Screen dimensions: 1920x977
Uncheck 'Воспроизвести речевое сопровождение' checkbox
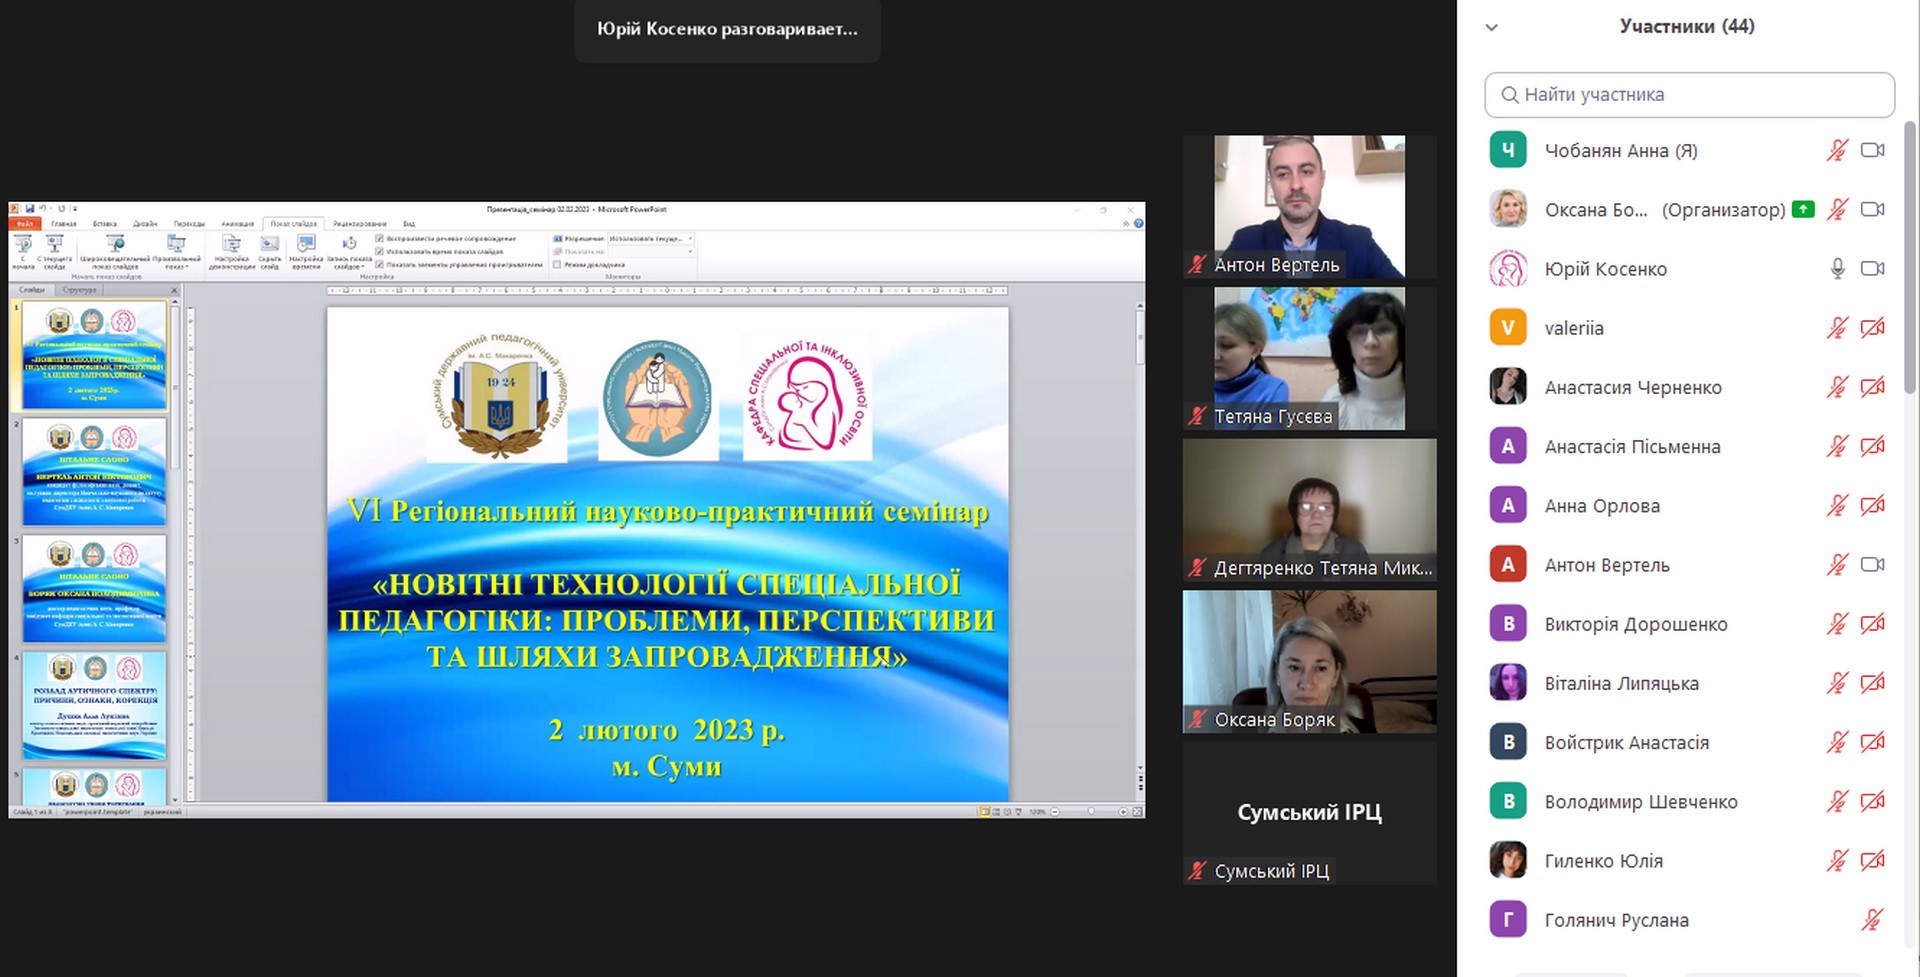380,239
